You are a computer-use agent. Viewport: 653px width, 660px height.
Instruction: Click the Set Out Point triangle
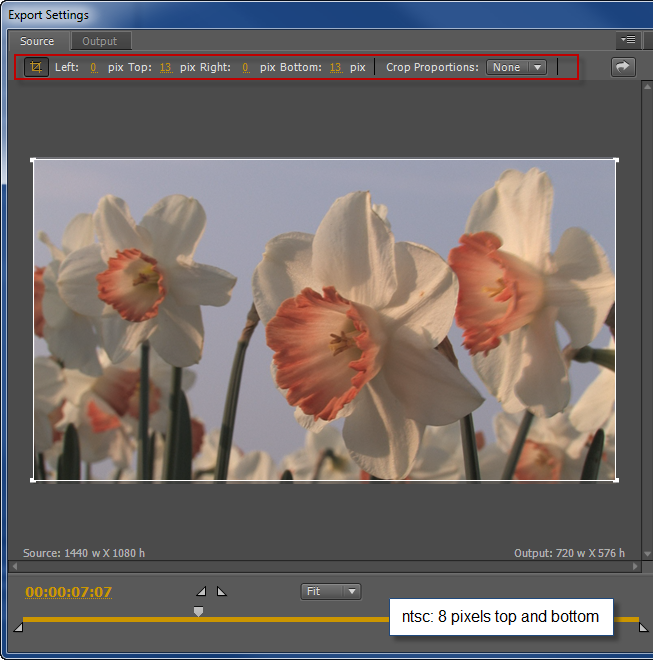click(x=222, y=591)
